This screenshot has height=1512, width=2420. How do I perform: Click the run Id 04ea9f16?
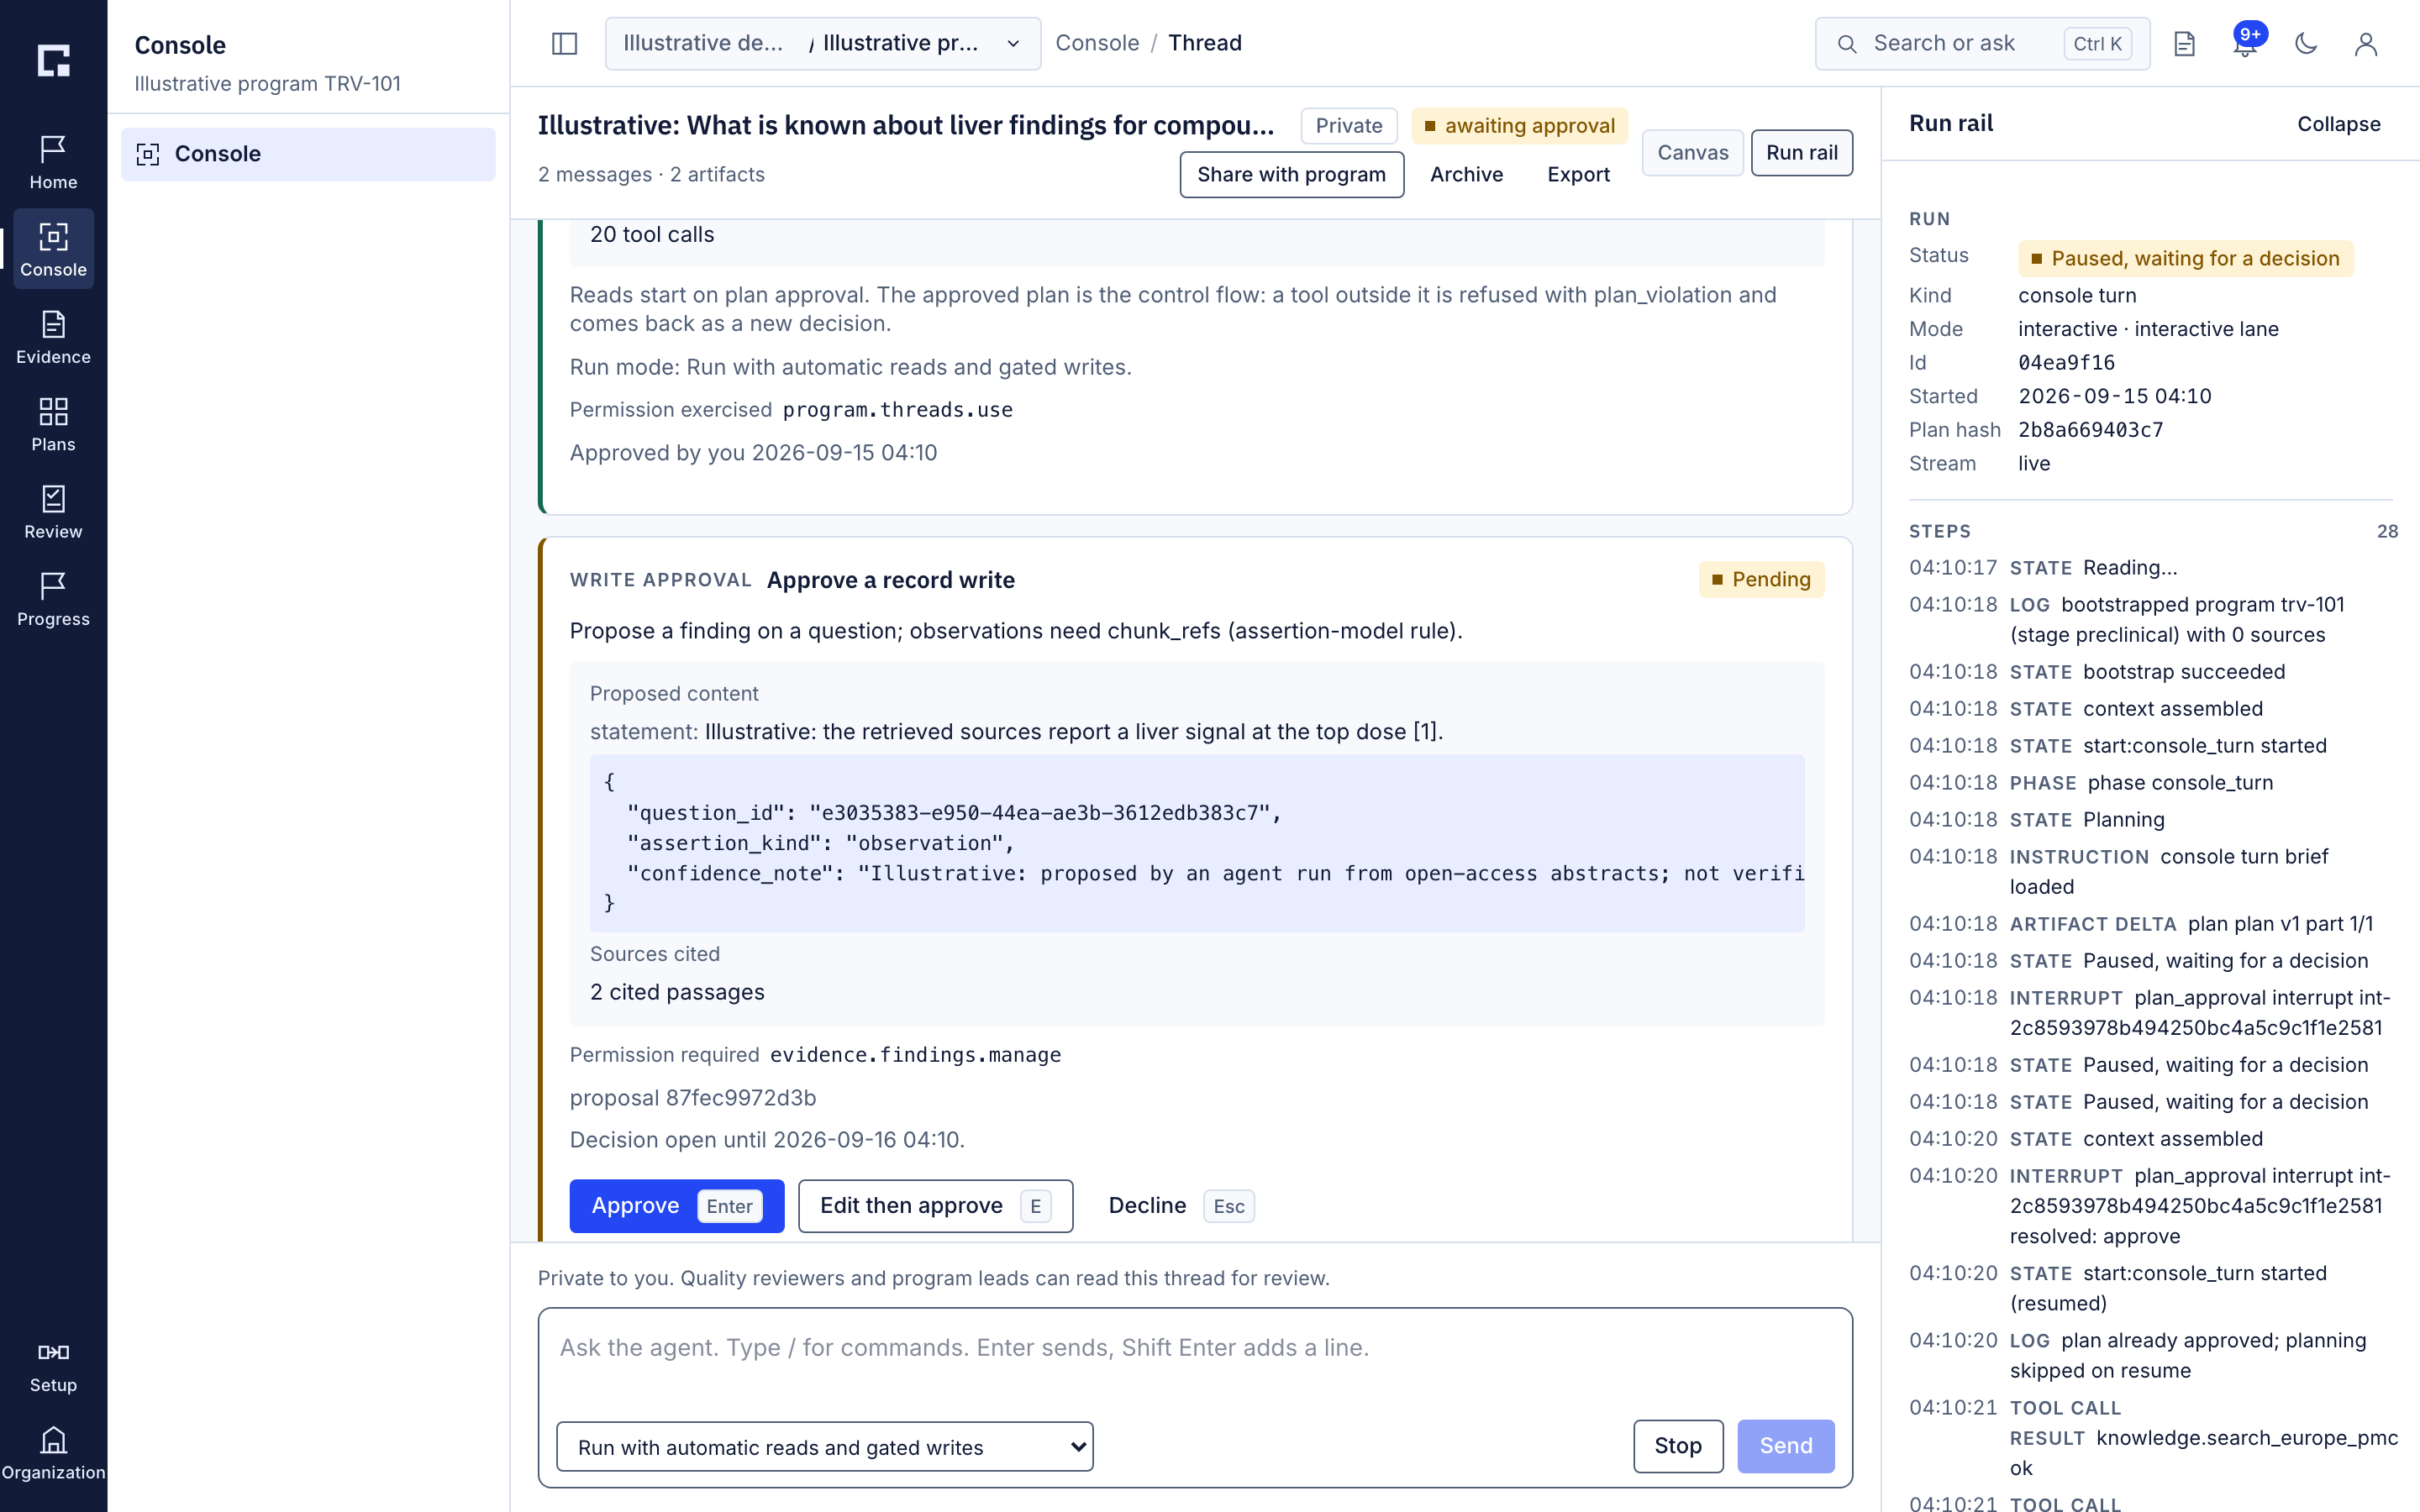(2066, 363)
